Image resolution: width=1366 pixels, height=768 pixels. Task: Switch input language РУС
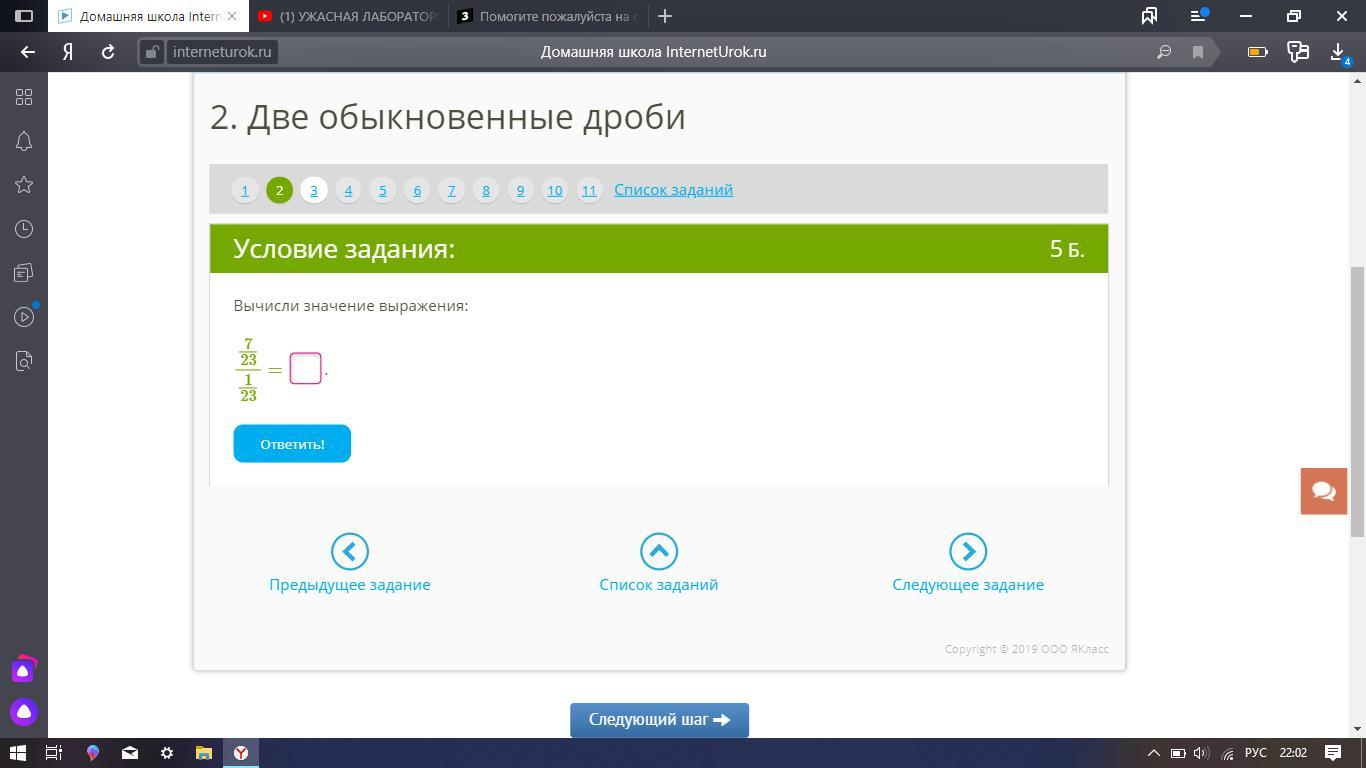(1255, 753)
